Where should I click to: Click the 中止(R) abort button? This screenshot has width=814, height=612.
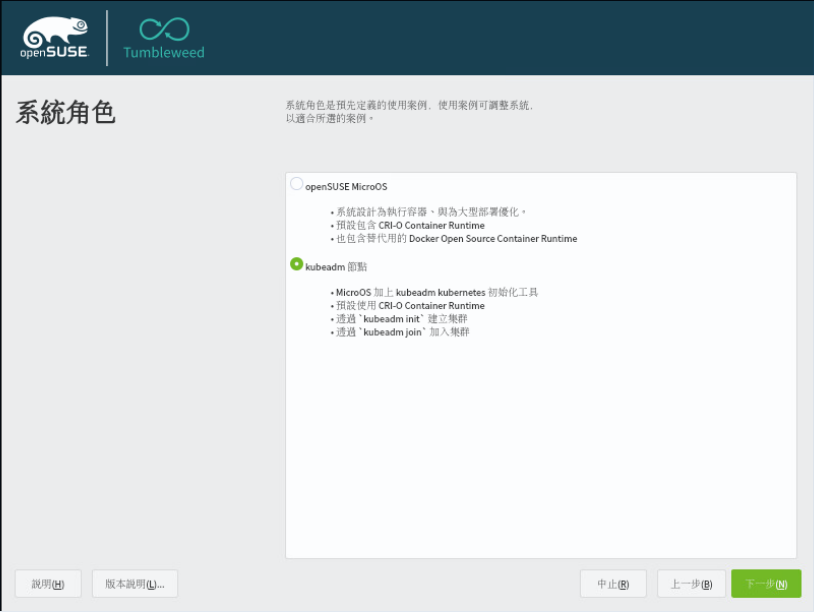click(613, 584)
